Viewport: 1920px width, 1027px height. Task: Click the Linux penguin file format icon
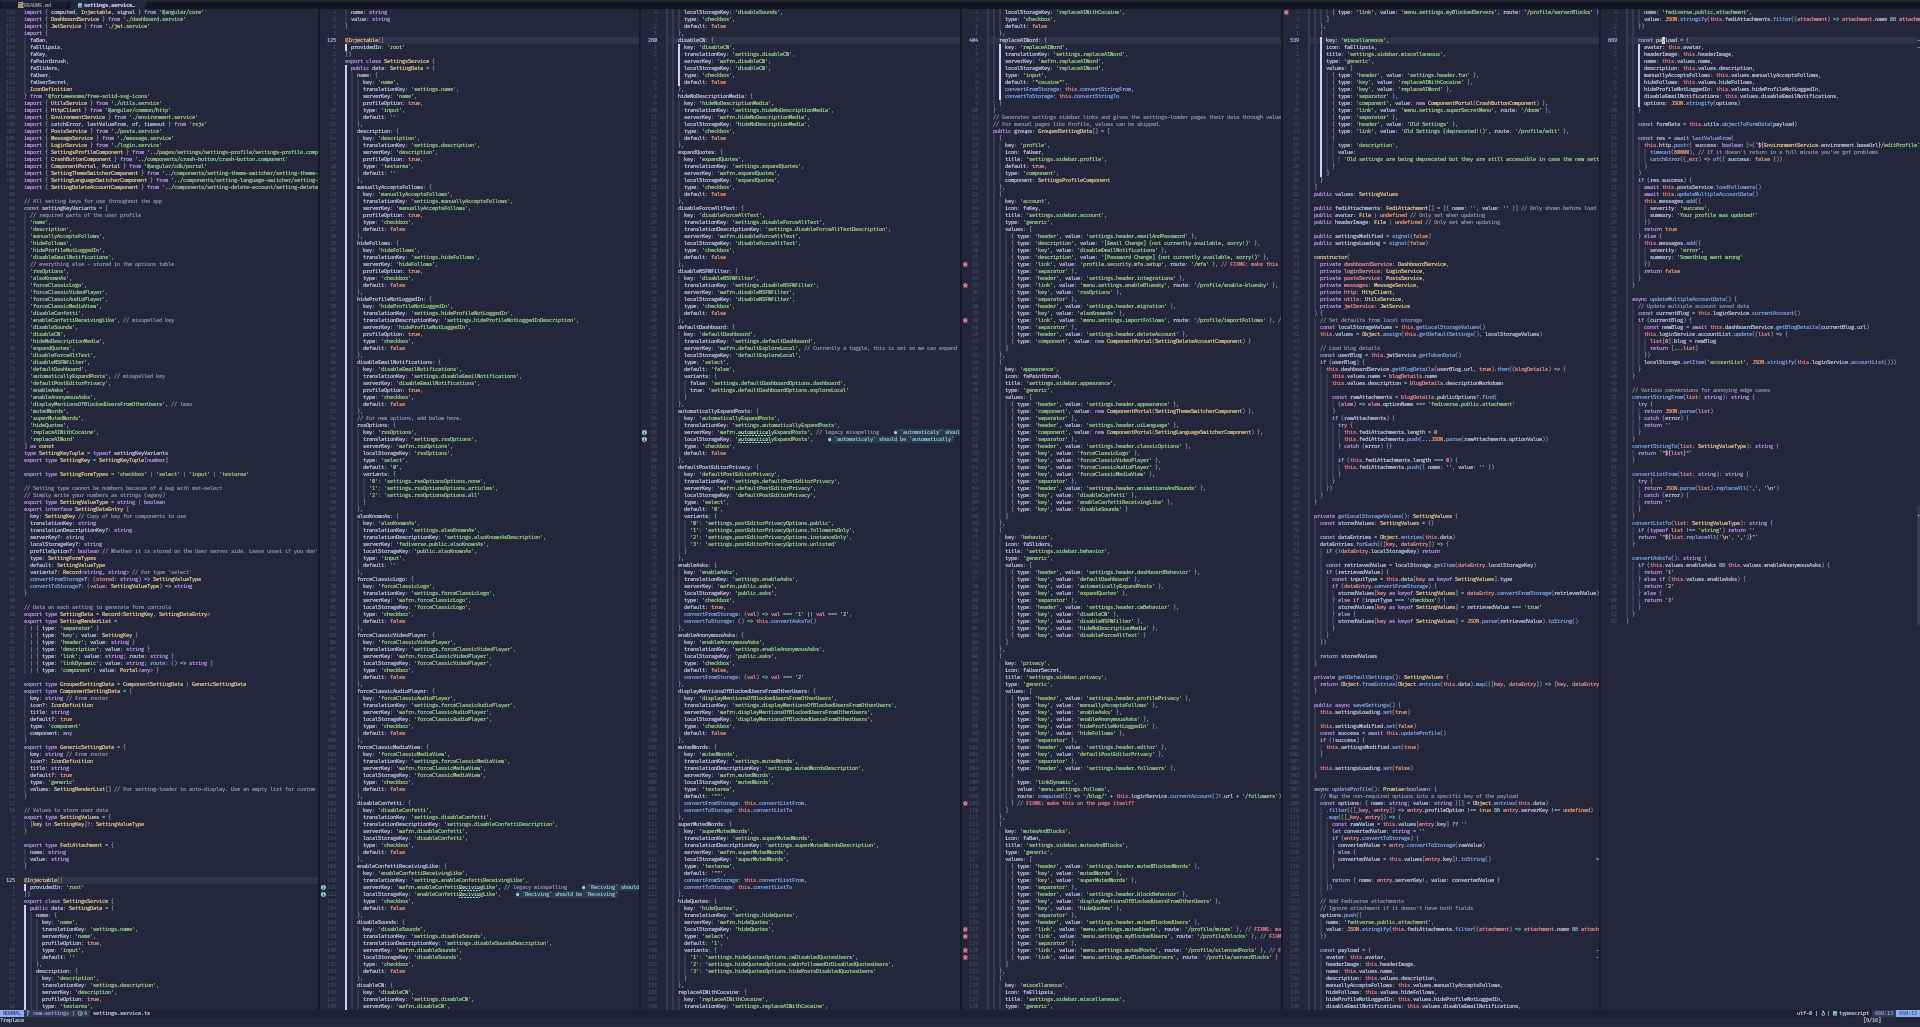coord(1823,1013)
